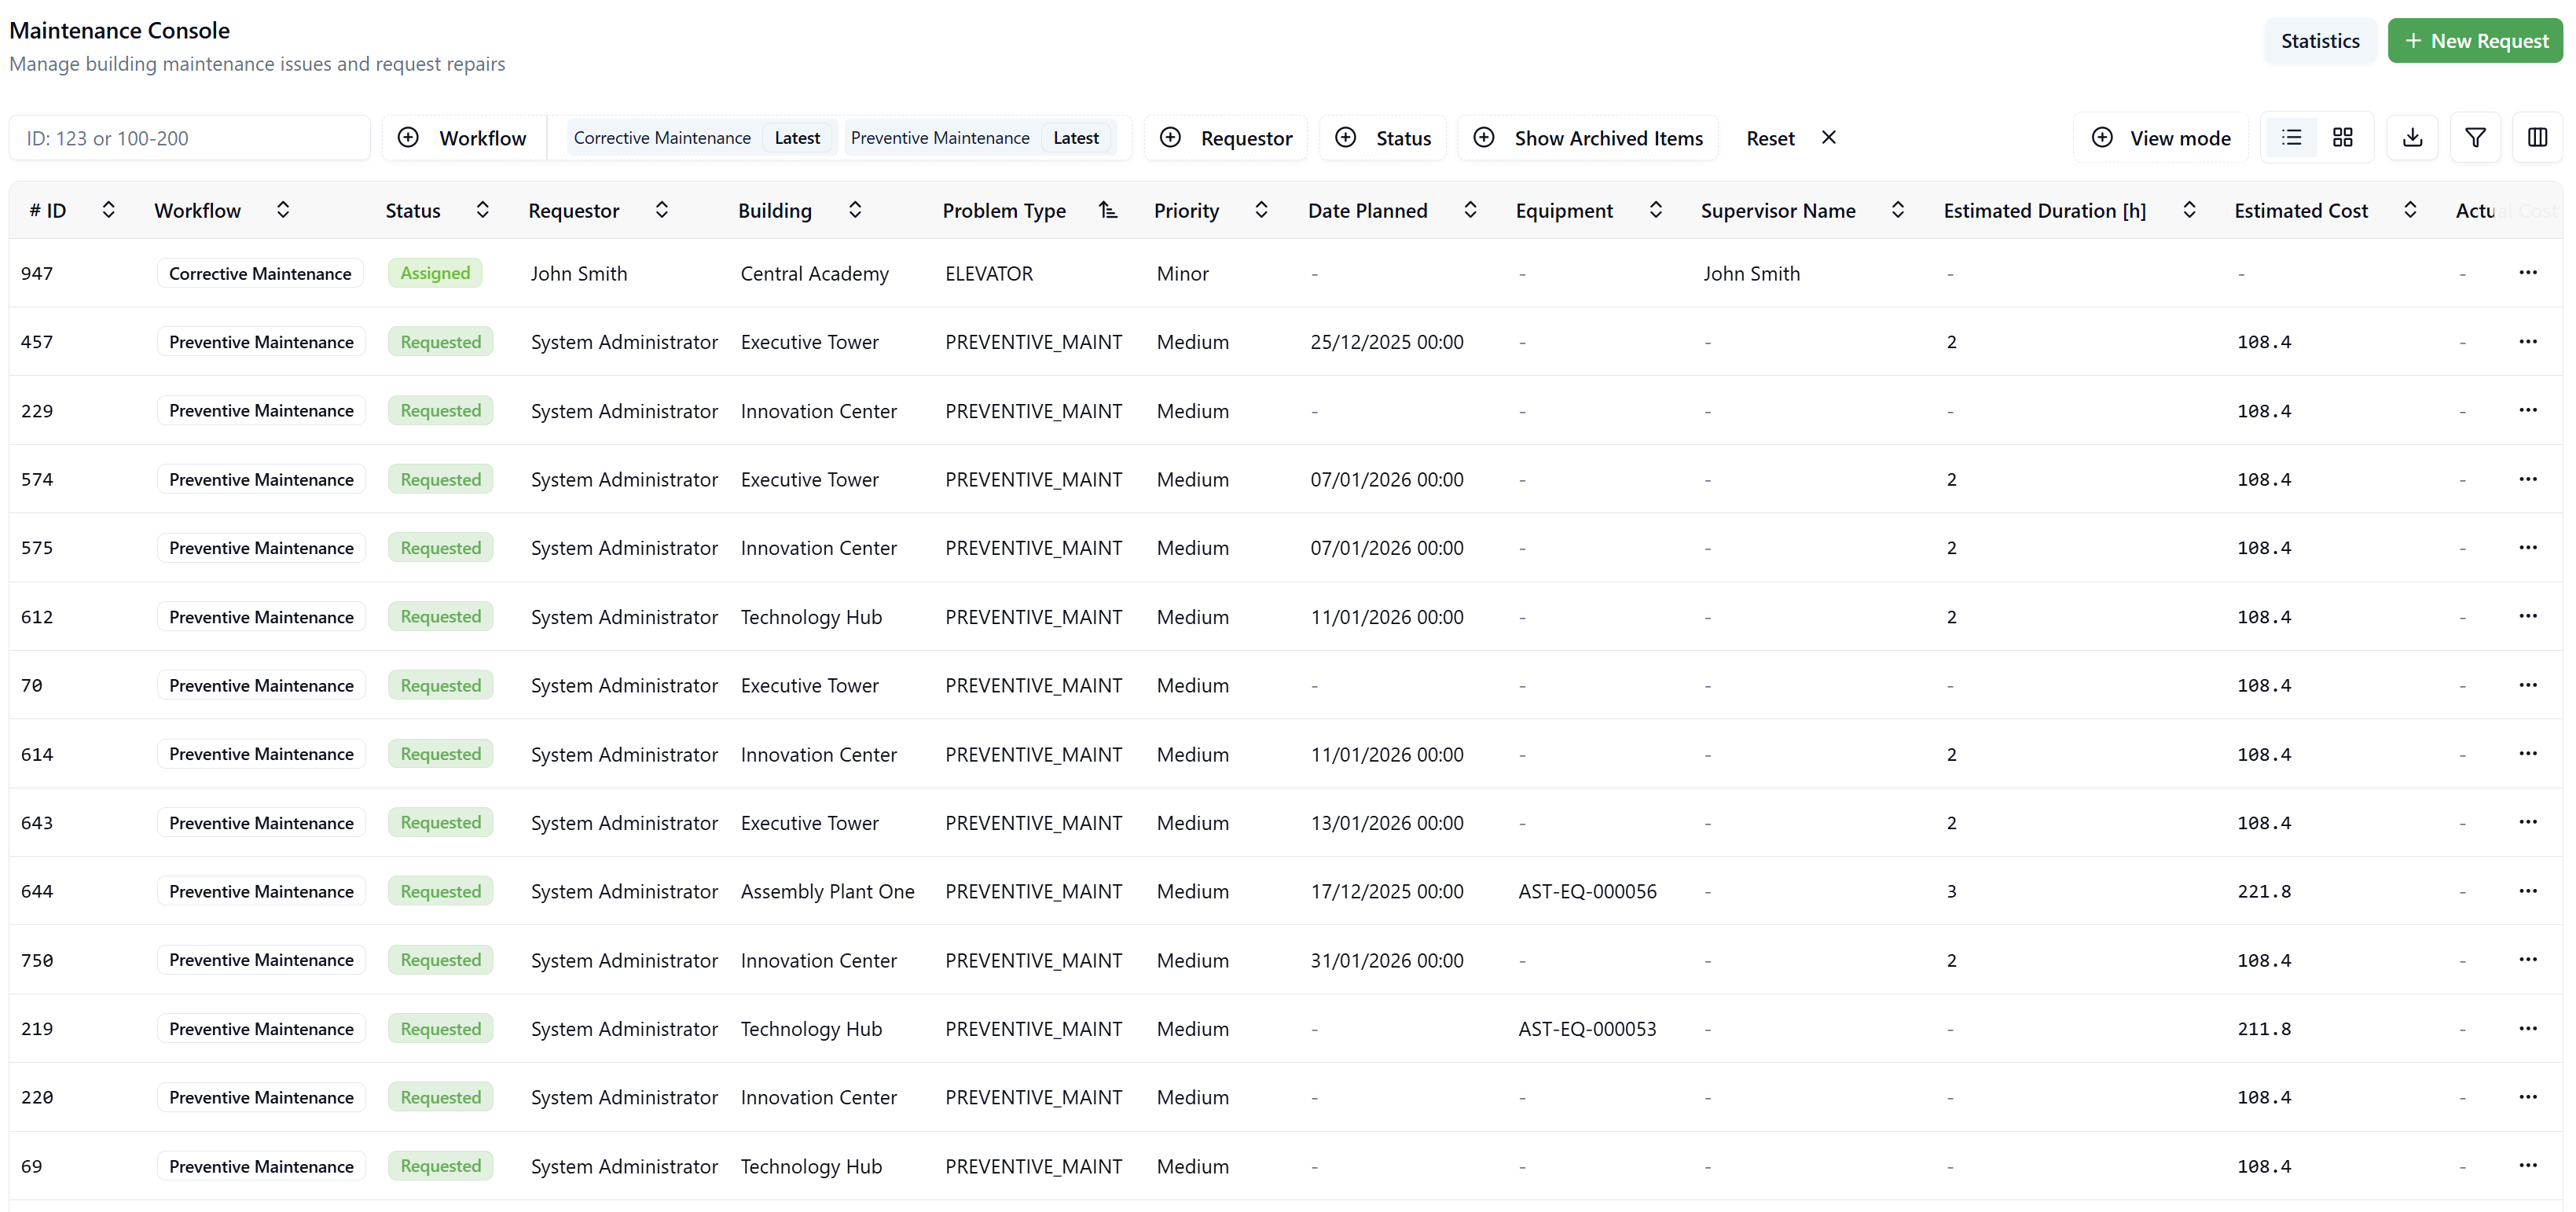The width and height of the screenshot is (2576, 1212).
Task: Open row actions menu for ID 229
Action: click(x=2528, y=410)
